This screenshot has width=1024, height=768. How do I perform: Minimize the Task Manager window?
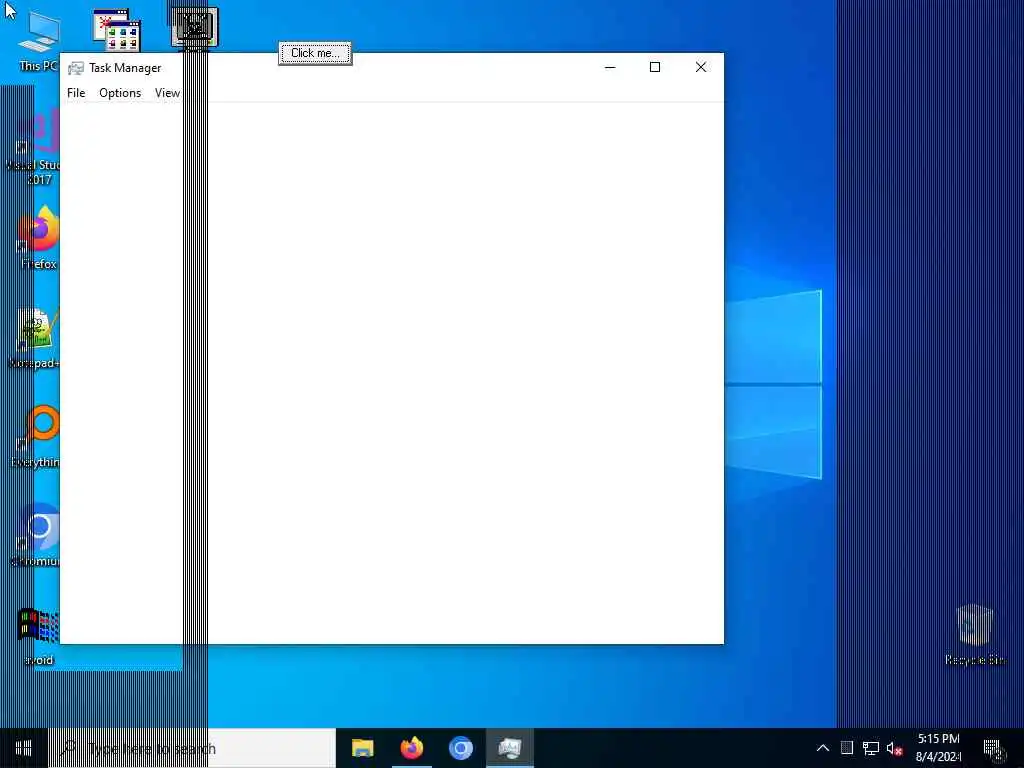[610, 67]
